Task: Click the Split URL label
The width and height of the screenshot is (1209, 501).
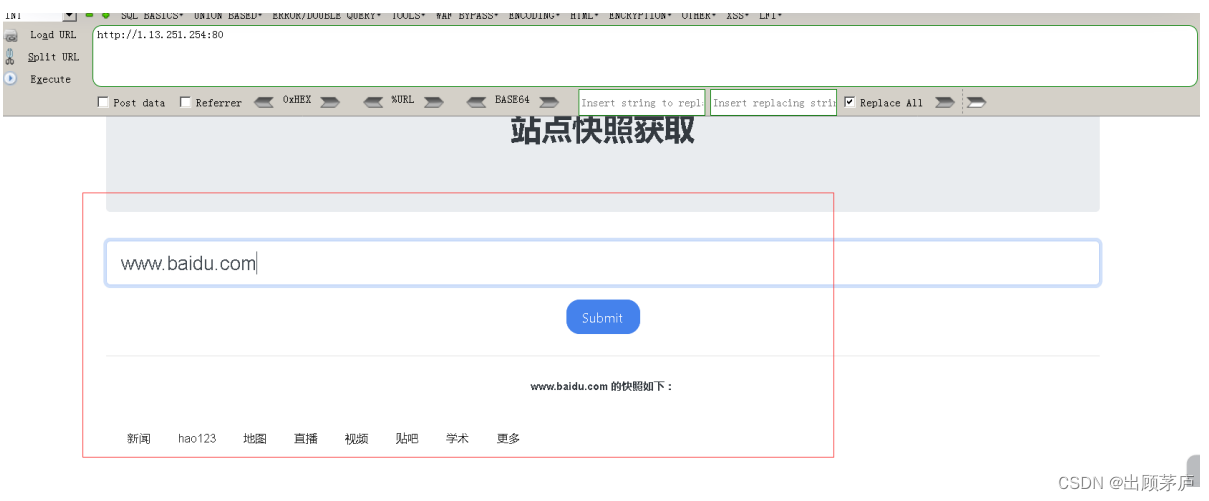Action: click(53, 57)
